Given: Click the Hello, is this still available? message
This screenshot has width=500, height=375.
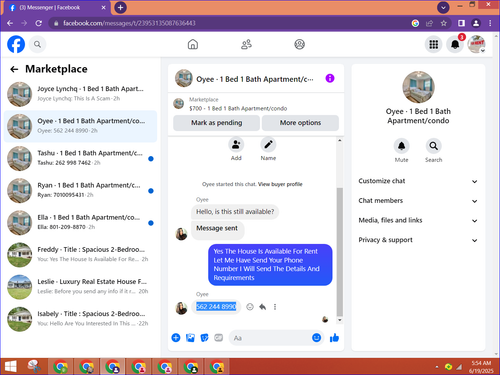Looking at the screenshot, I should tap(235, 212).
